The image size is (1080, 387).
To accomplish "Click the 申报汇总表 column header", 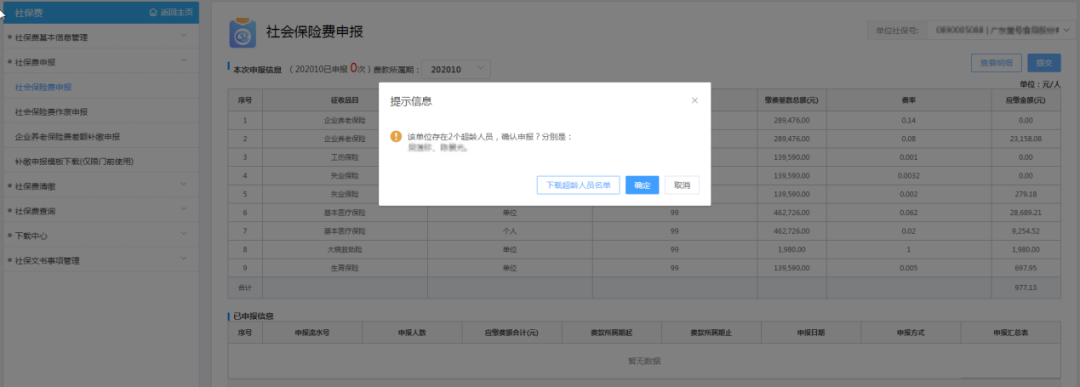I will [x=1010, y=332].
